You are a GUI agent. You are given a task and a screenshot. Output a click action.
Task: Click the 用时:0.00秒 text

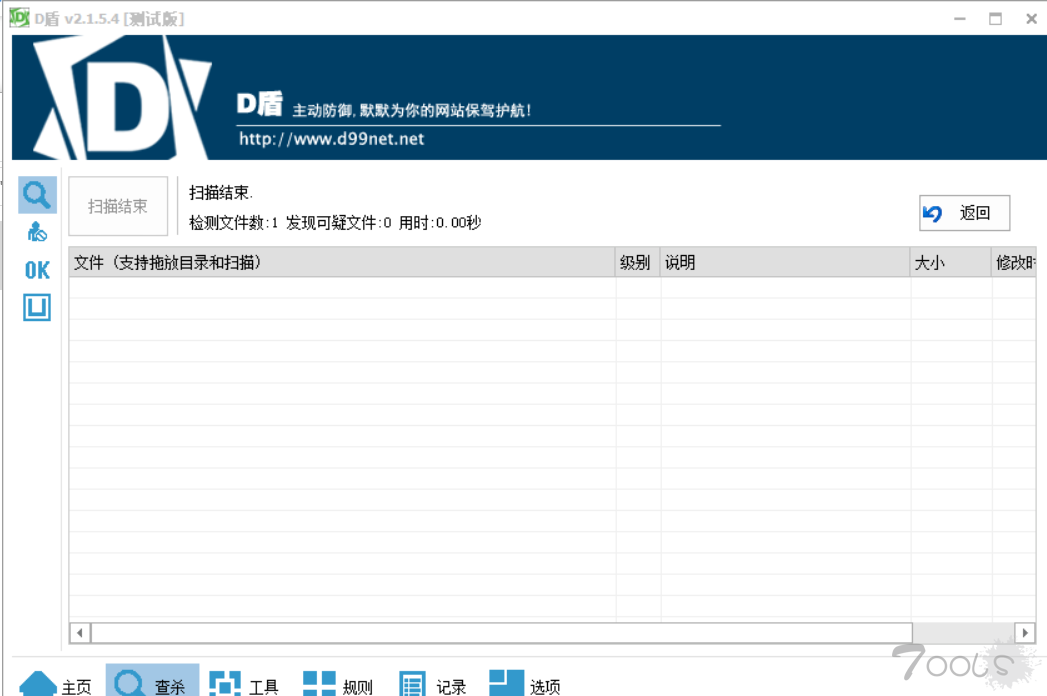click(x=440, y=223)
